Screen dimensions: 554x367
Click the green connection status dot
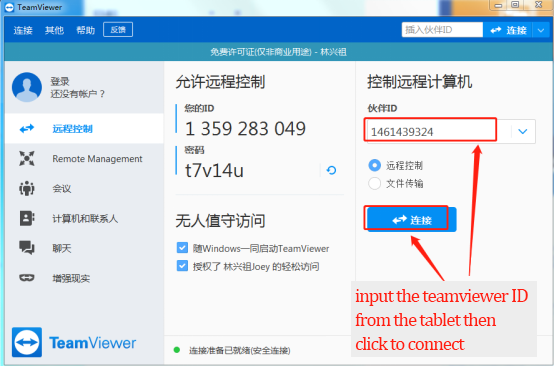pos(177,350)
